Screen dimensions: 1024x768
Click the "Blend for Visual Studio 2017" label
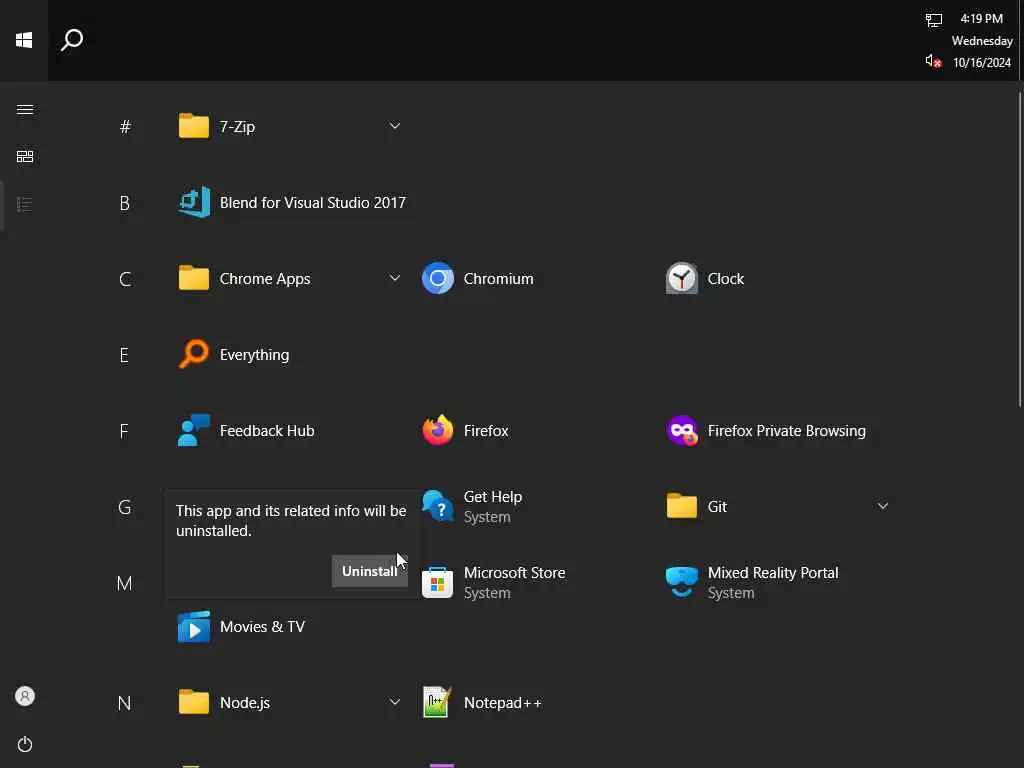coord(312,202)
